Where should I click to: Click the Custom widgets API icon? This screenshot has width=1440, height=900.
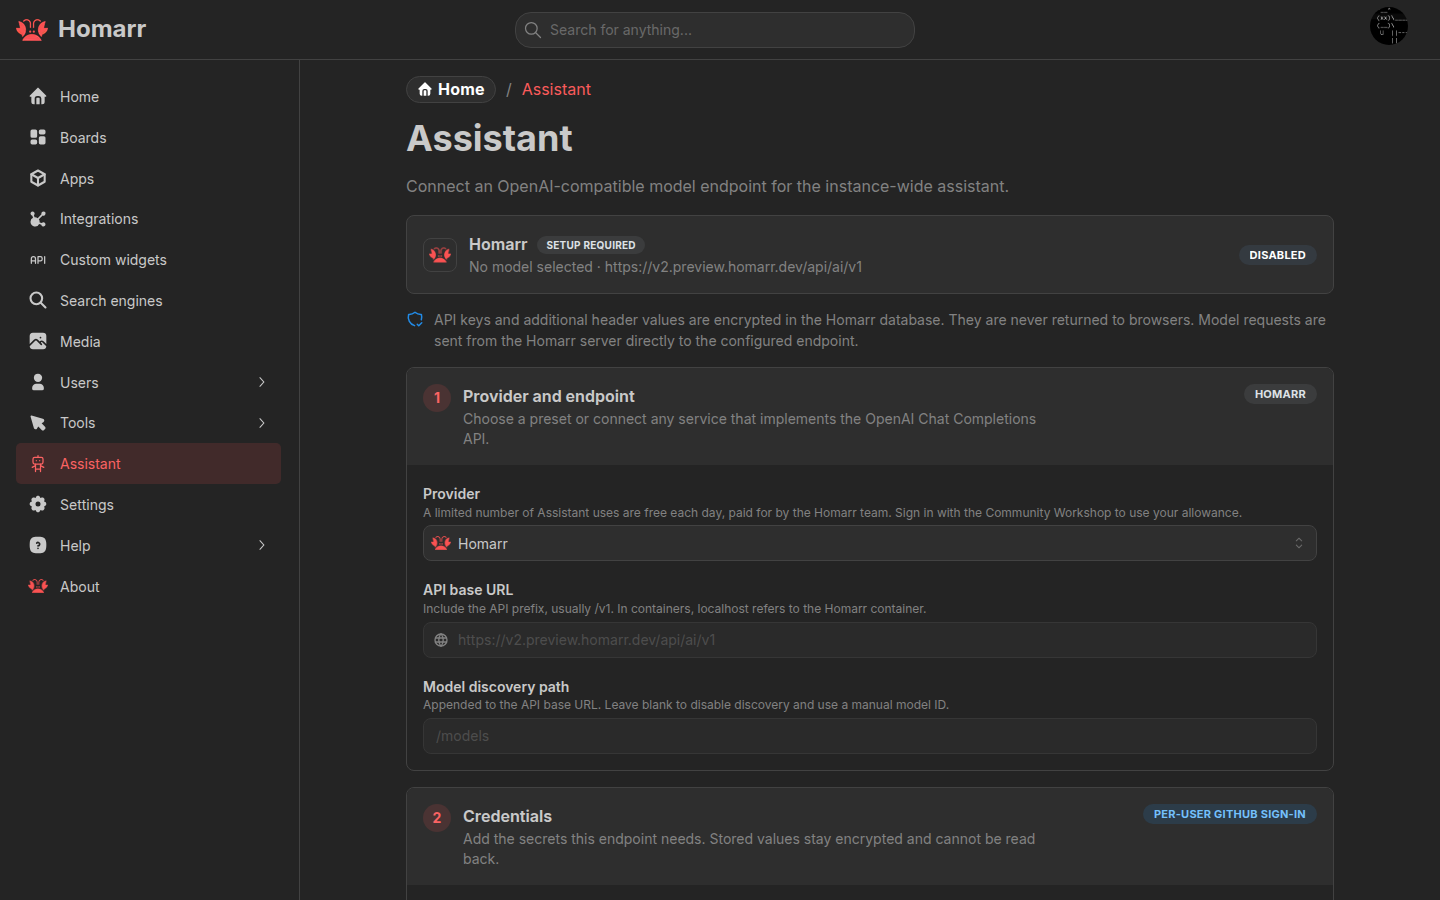click(38, 260)
